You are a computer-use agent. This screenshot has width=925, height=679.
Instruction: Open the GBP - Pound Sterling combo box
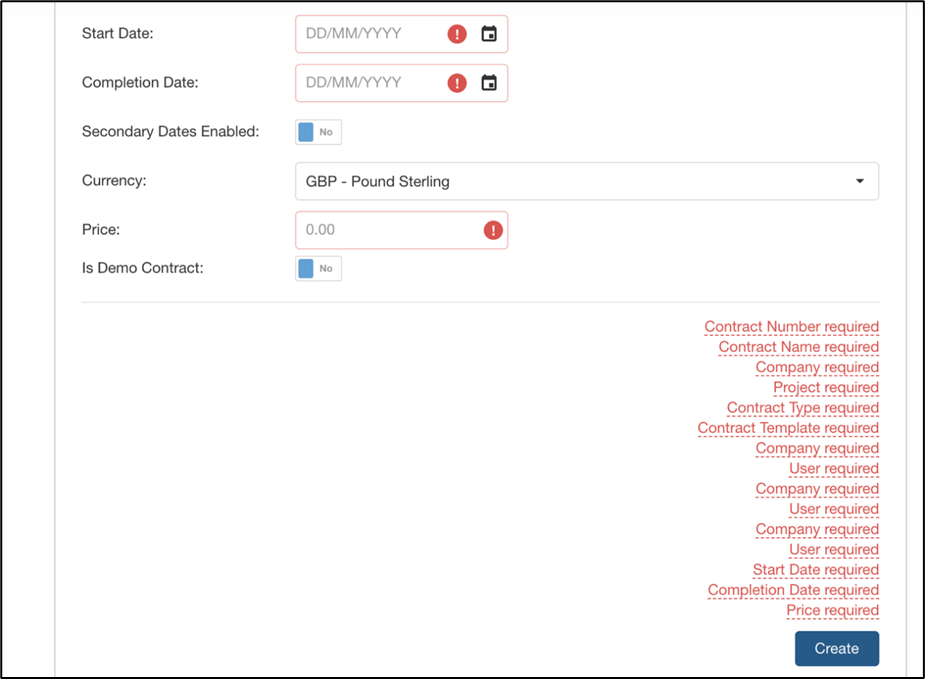point(587,181)
